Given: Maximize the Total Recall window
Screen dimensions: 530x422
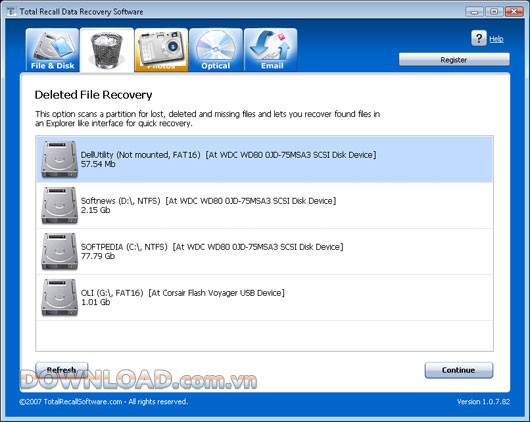Looking at the screenshot, I should pyautogui.click(x=494, y=11).
